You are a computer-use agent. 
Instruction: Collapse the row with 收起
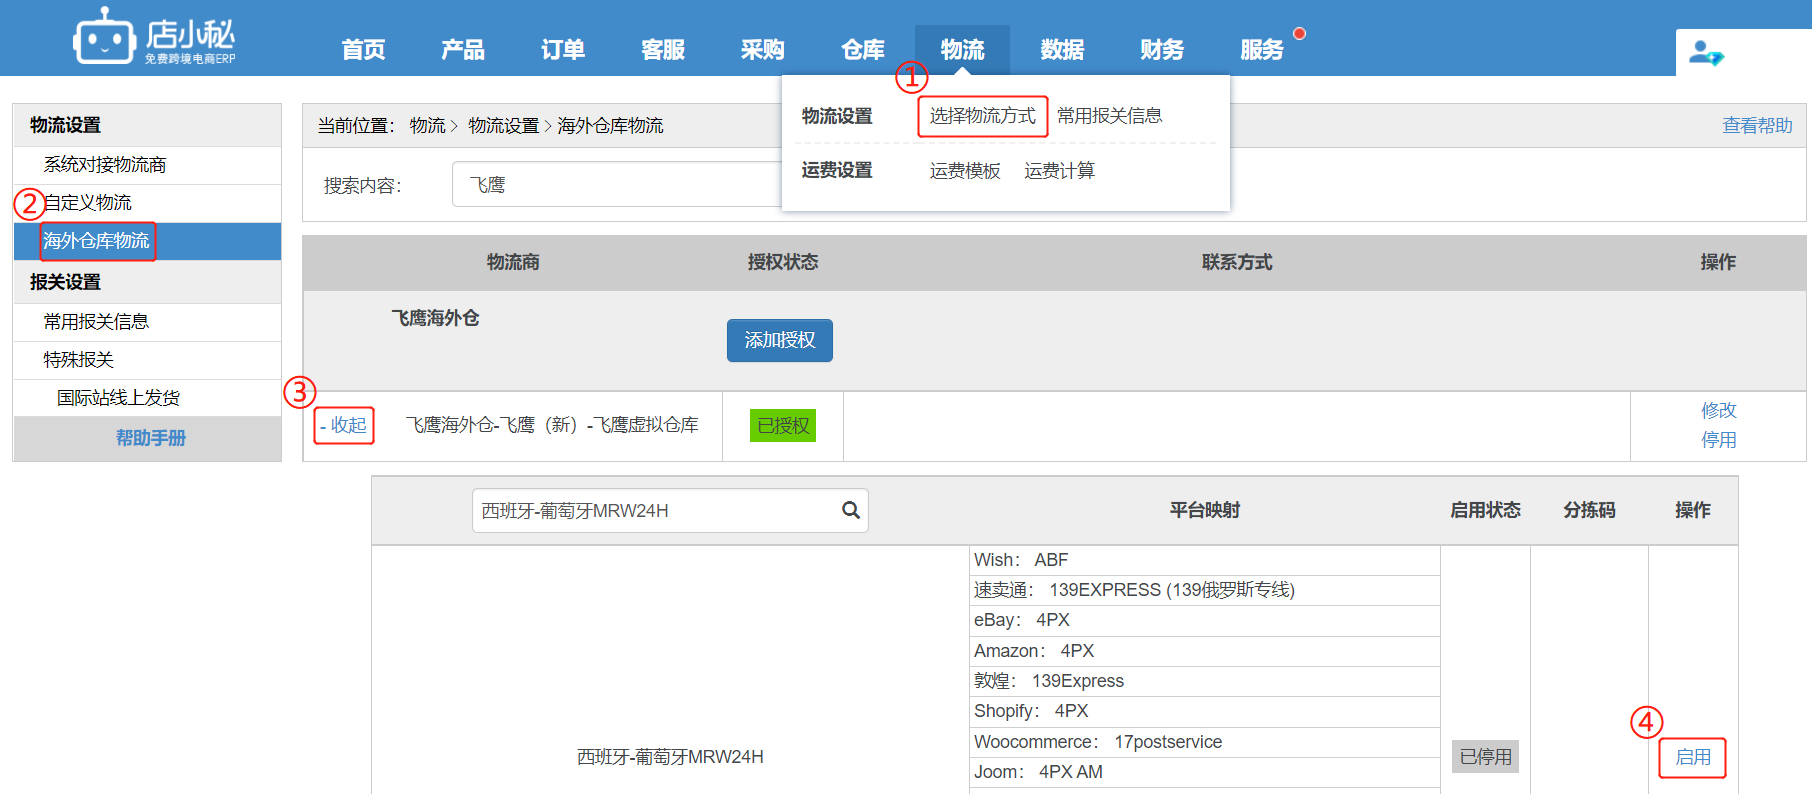point(344,425)
